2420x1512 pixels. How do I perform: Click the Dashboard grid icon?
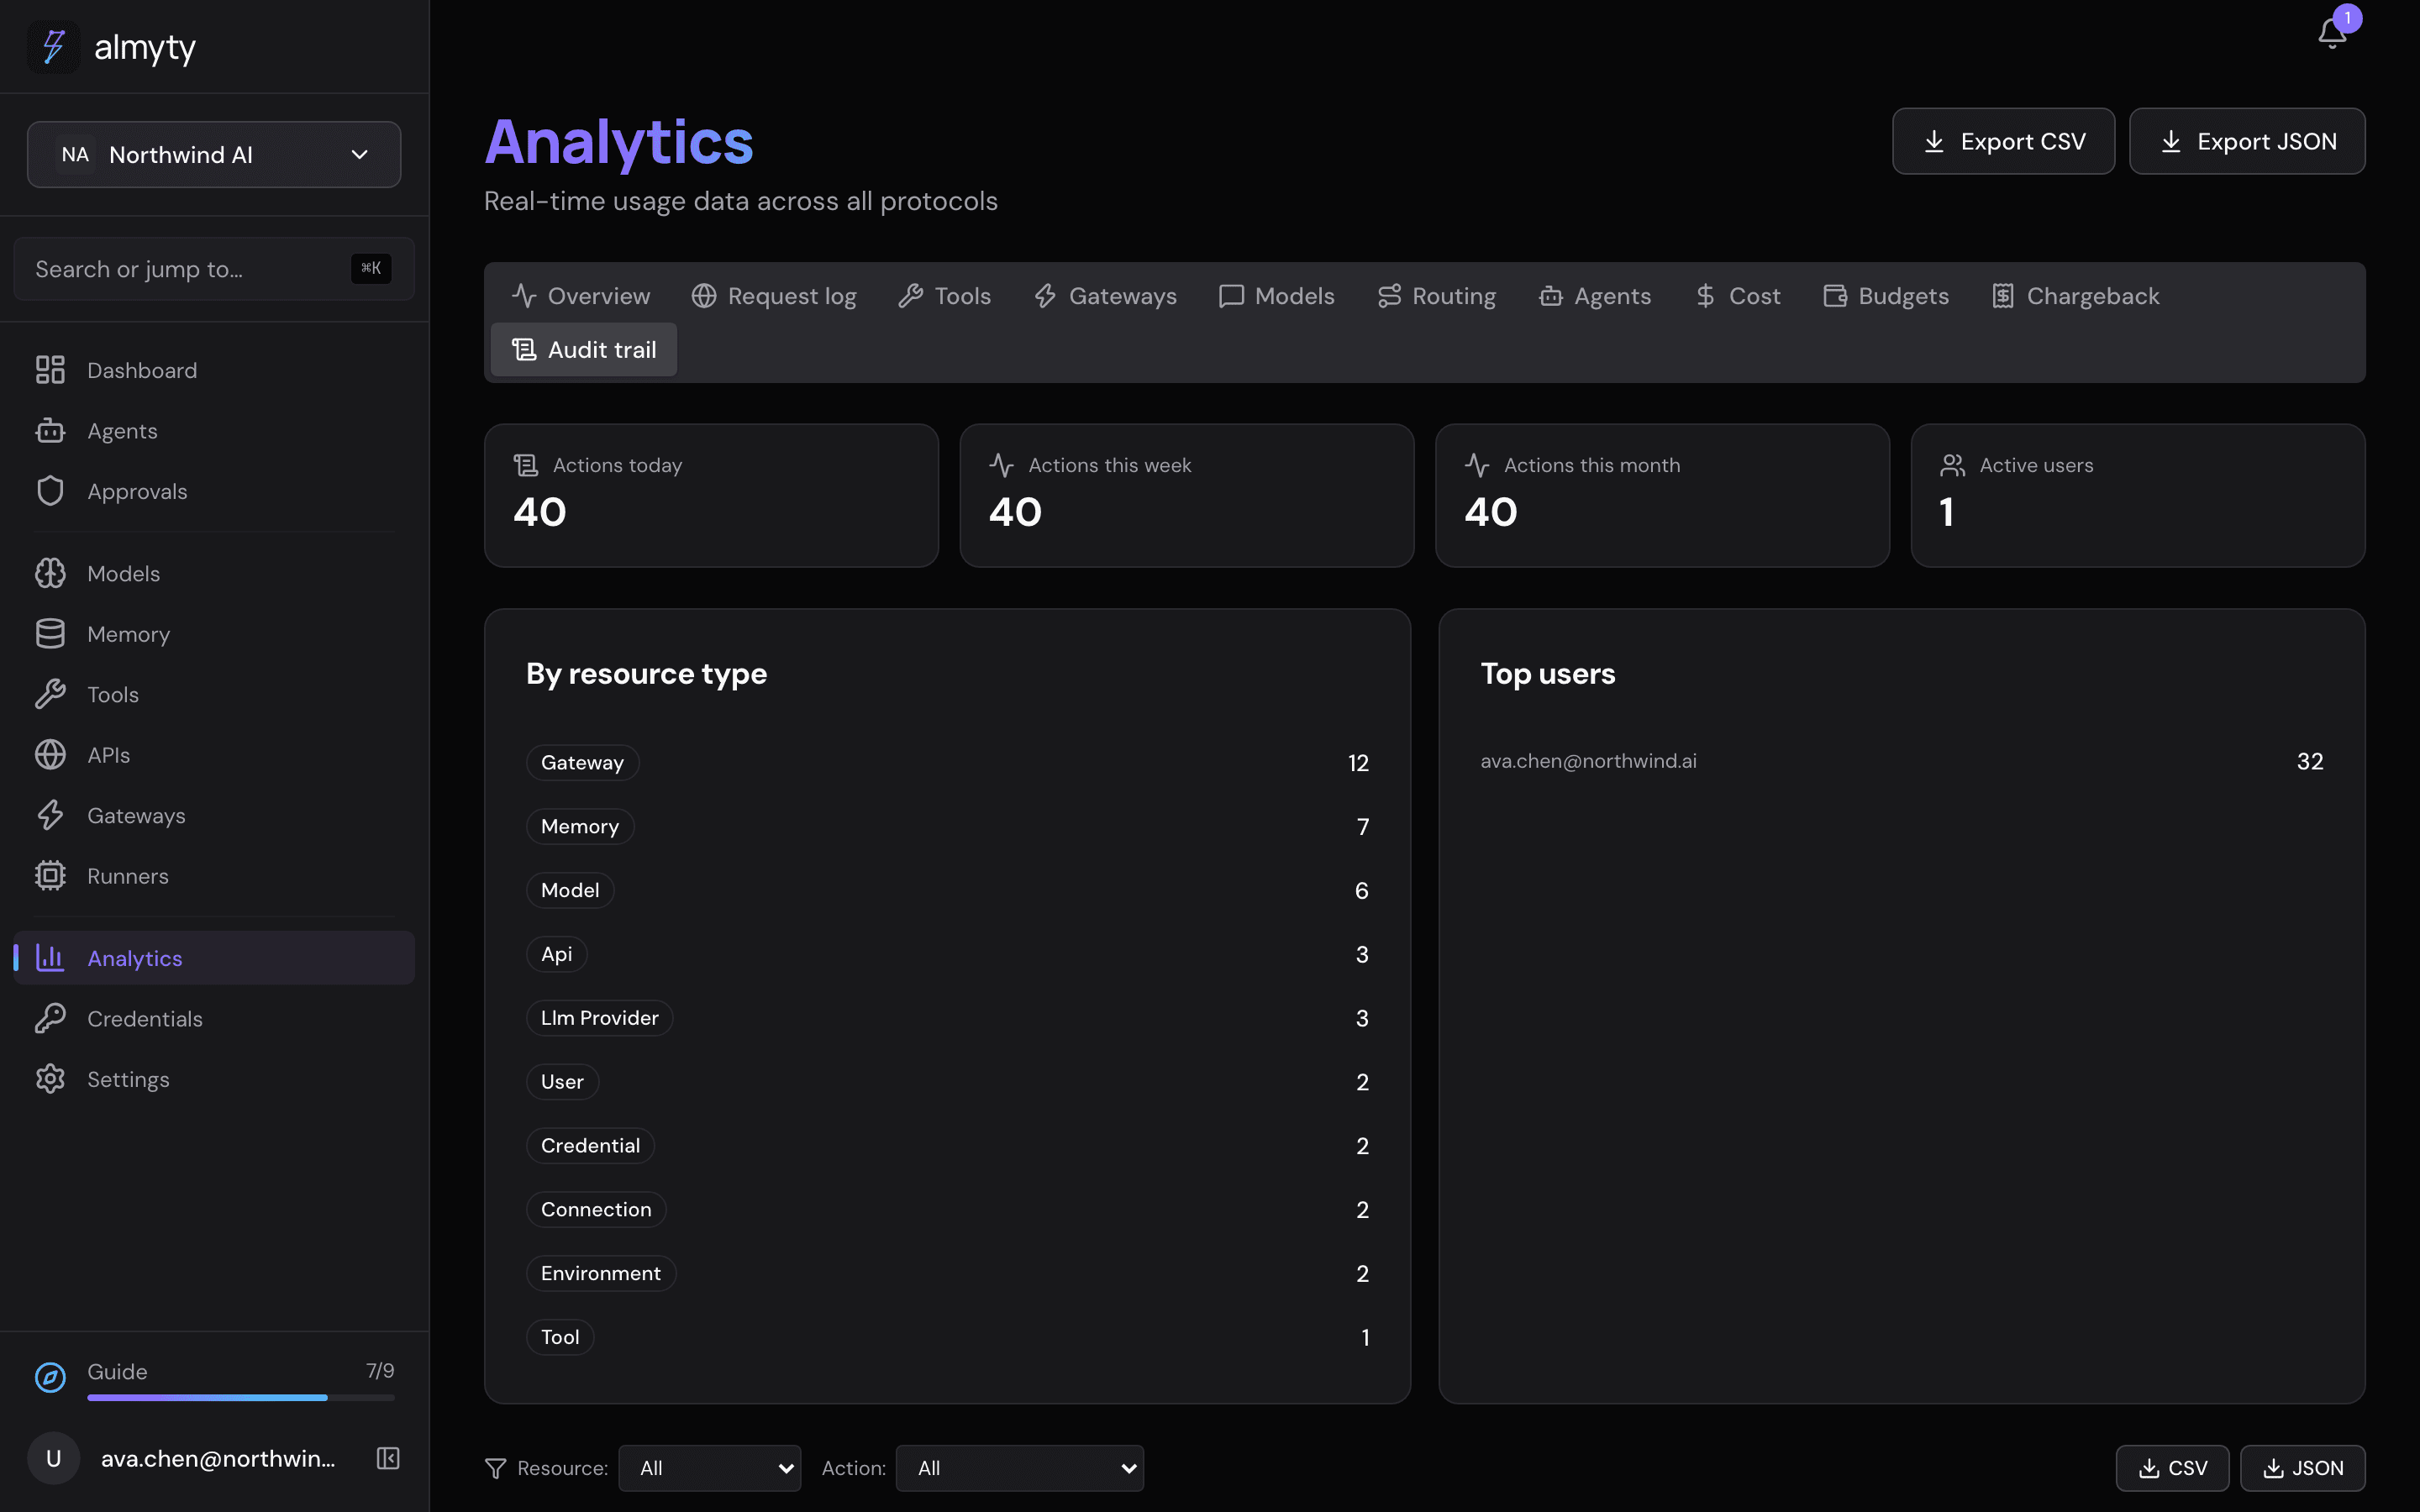[x=50, y=370]
